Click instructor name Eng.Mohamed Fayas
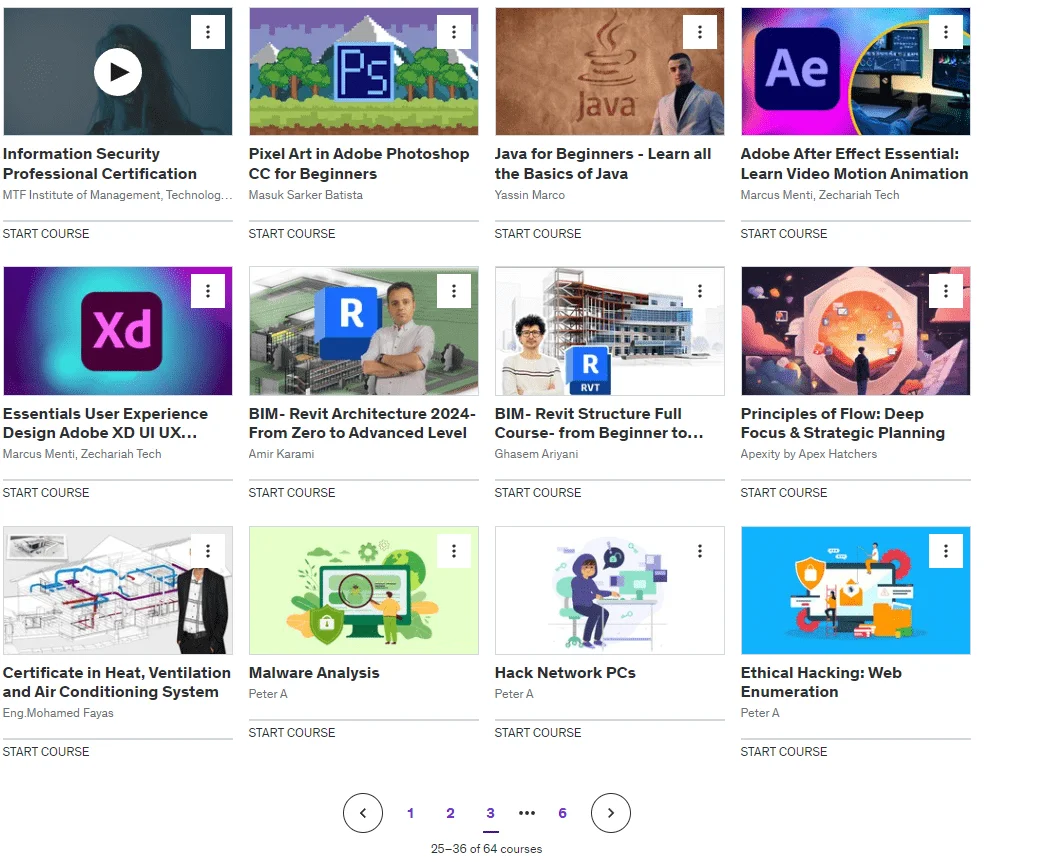 click(58, 713)
